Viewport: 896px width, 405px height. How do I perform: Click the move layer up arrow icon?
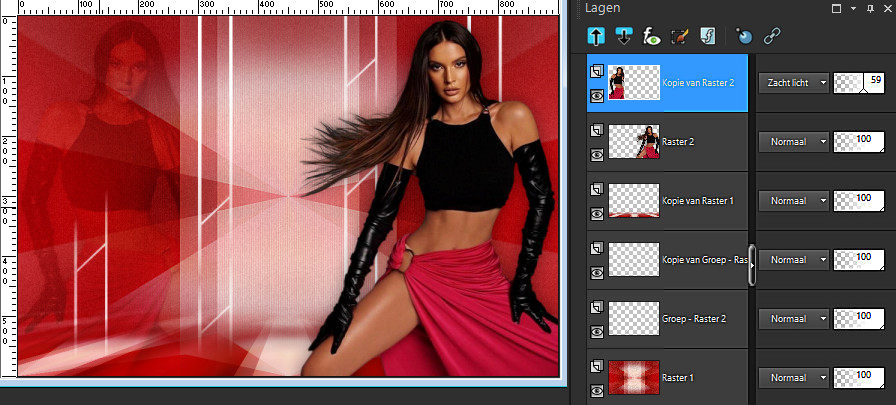tap(597, 36)
